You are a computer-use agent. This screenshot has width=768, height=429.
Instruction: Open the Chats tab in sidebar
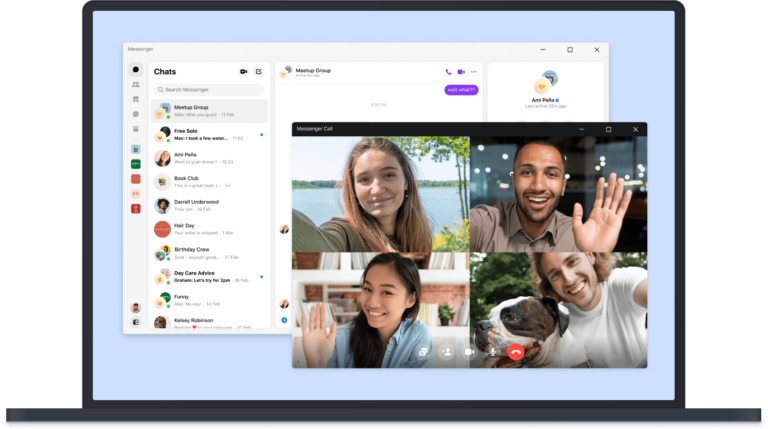[136, 70]
